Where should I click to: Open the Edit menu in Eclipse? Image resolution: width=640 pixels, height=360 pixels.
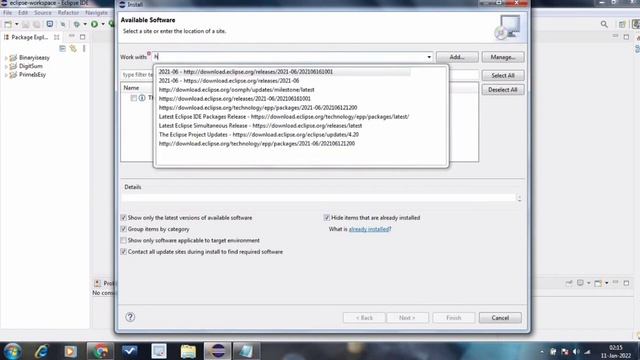coord(23,13)
